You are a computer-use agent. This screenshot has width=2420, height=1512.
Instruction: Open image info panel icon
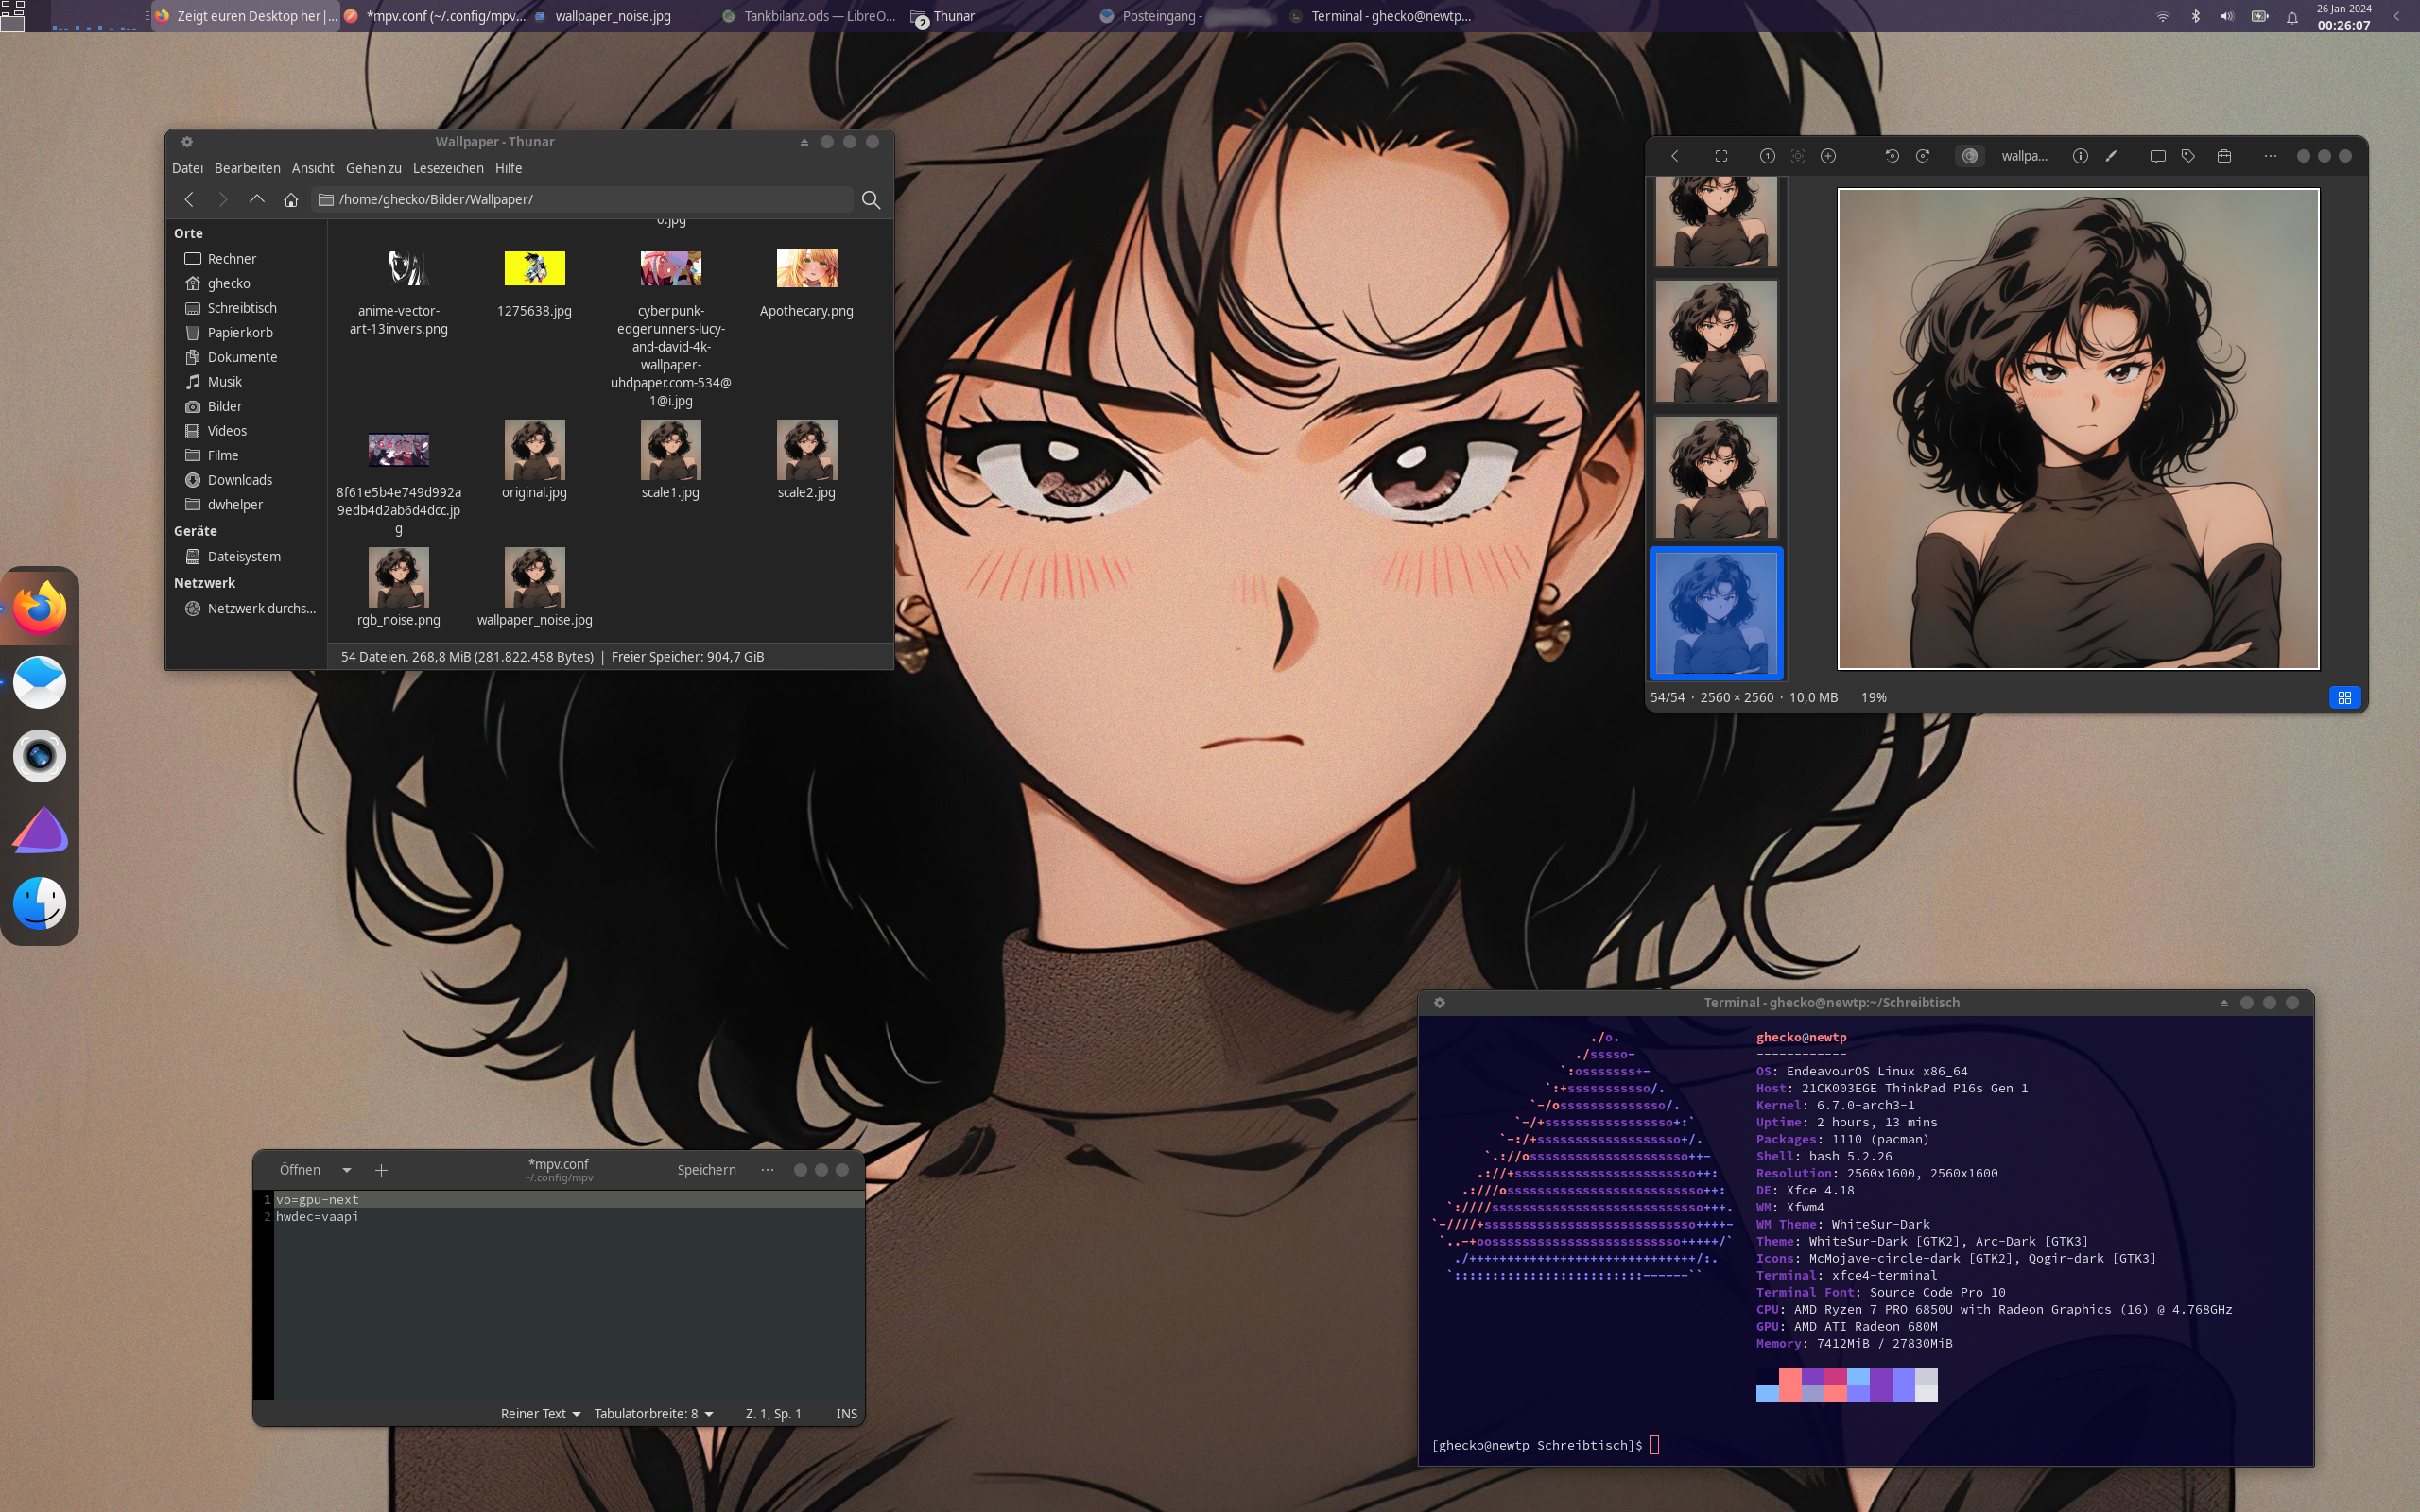pyautogui.click(x=2080, y=156)
